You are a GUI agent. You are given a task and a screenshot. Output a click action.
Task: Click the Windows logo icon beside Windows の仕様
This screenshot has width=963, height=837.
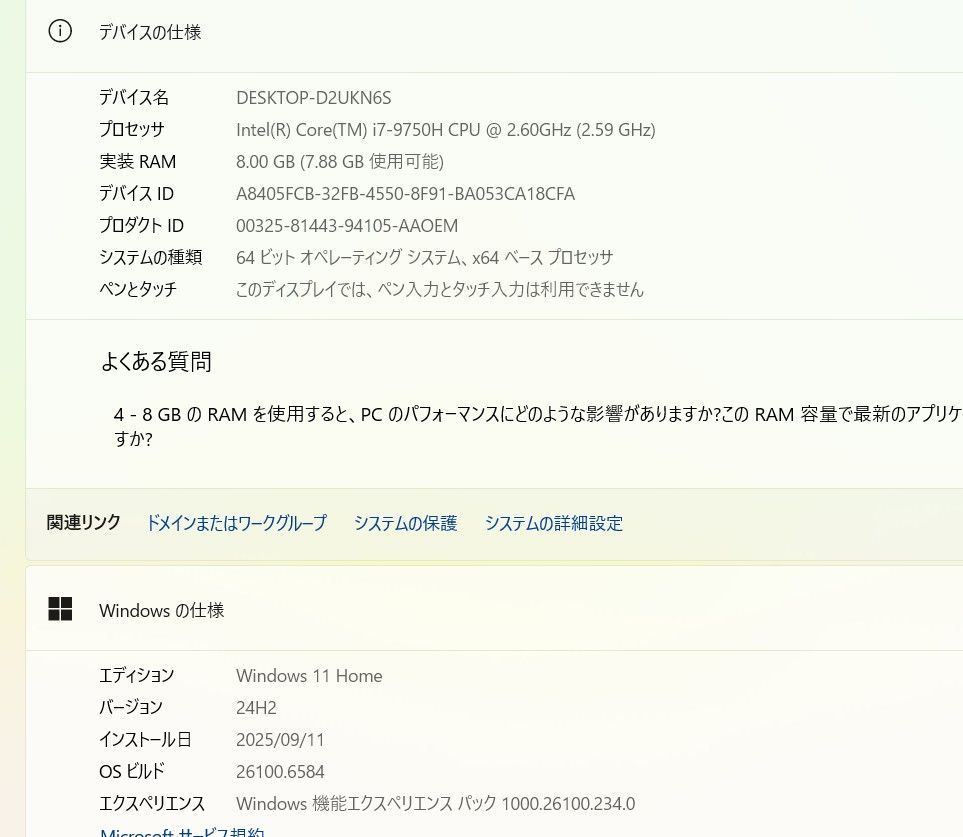point(60,609)
